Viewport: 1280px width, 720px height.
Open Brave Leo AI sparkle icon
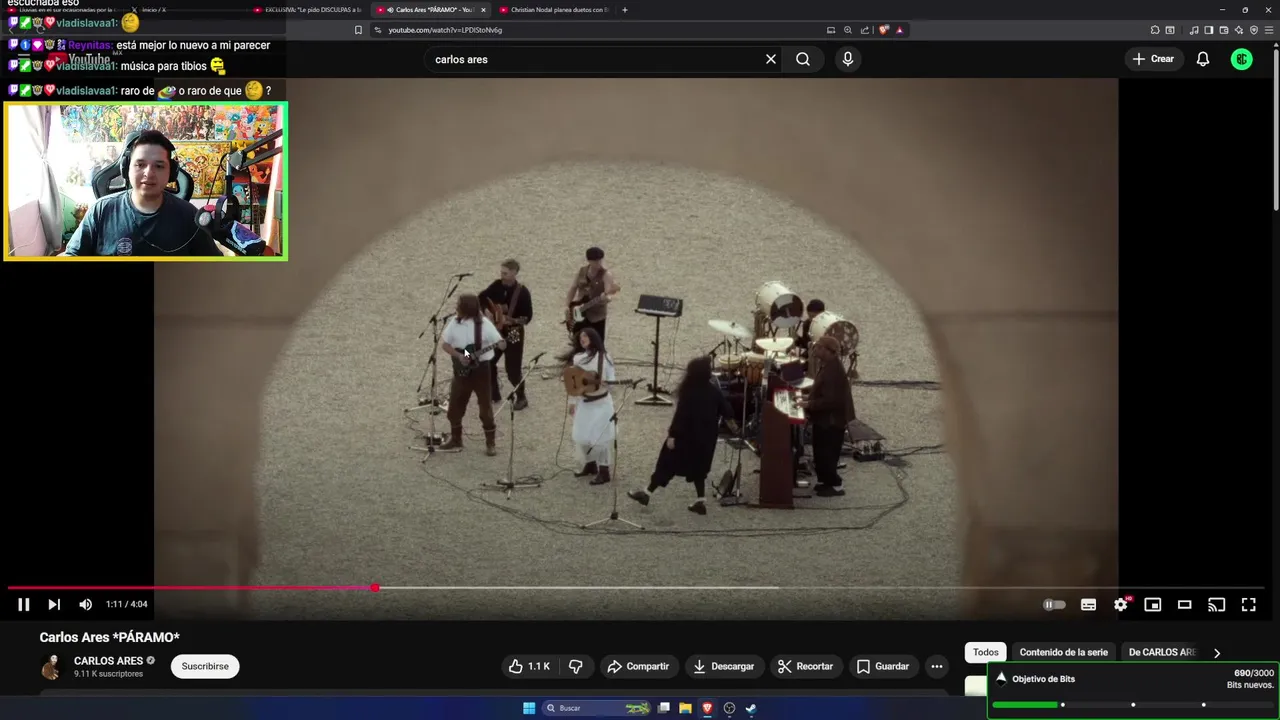1239,30
